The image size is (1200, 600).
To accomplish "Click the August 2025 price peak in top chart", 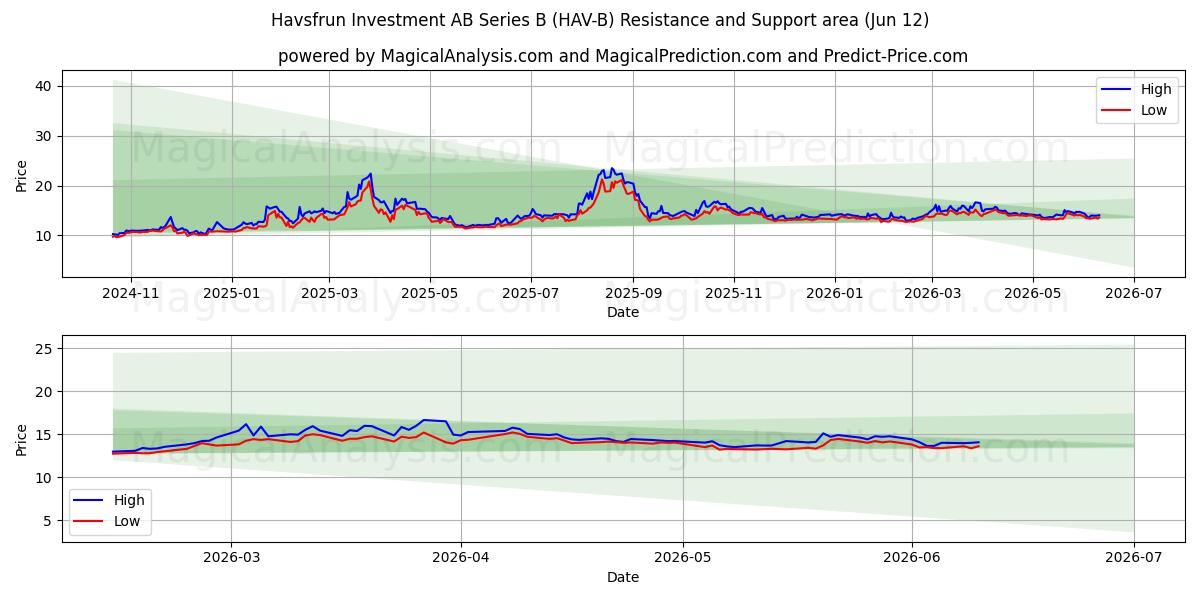I will (x=611, y=169).
